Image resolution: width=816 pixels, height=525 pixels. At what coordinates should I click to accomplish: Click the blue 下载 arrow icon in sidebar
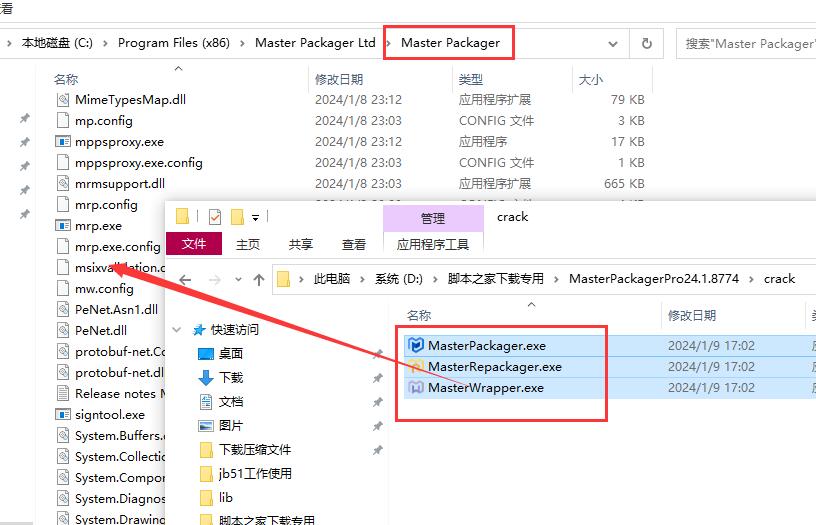[206, 378]
